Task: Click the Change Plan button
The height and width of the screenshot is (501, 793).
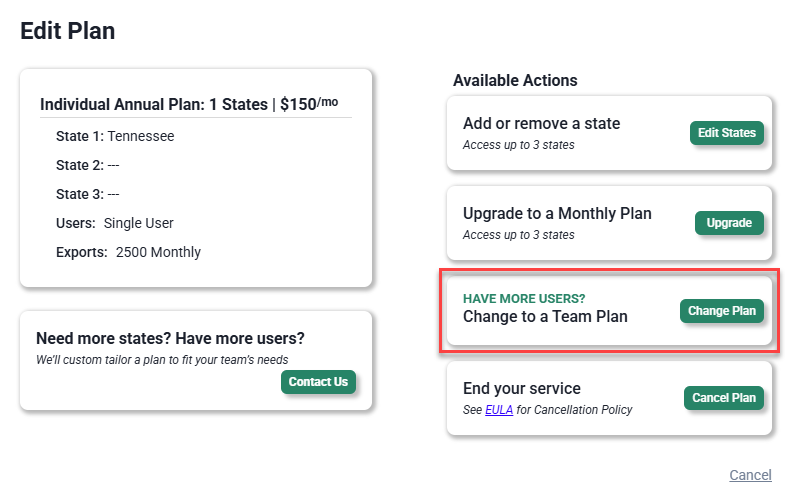Action: click(721, 311)
